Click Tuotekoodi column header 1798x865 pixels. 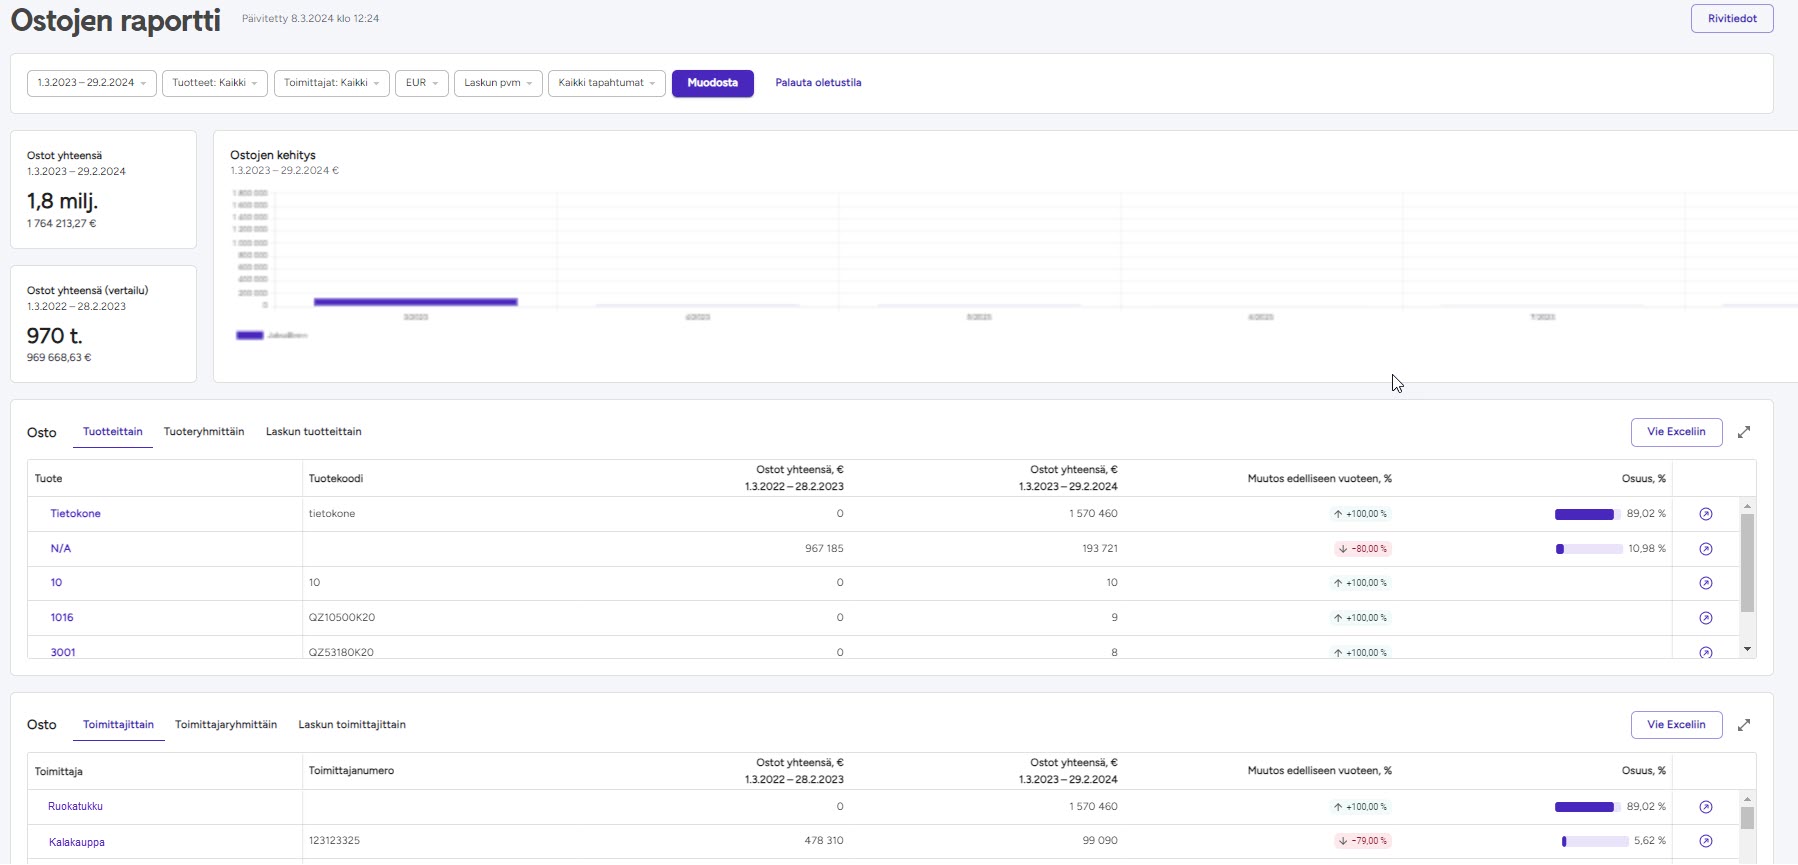point(336,479)
